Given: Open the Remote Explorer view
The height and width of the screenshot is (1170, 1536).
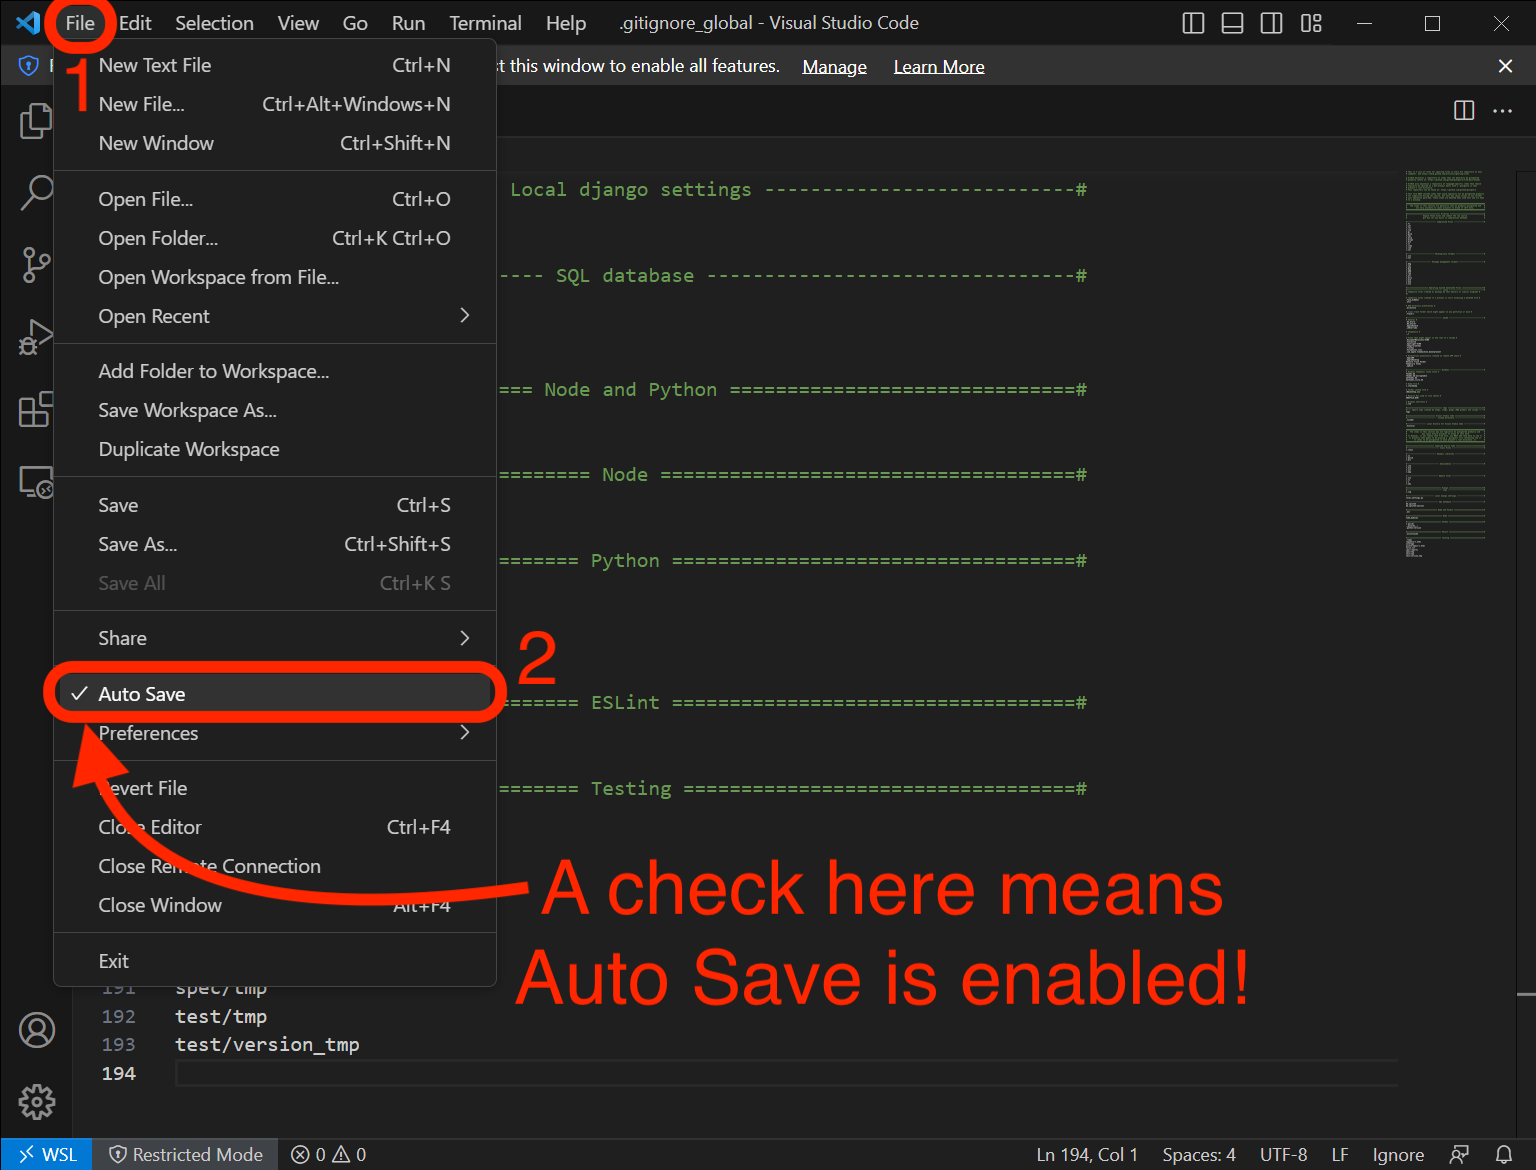Looking at the screenshot, I should [37, 482].
